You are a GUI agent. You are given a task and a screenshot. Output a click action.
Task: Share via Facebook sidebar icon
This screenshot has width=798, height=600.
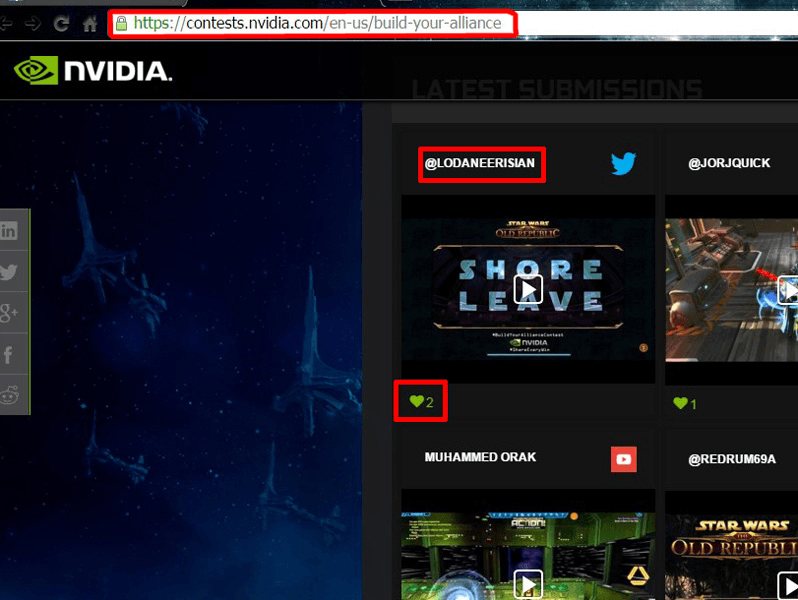[x=8, y=354]
